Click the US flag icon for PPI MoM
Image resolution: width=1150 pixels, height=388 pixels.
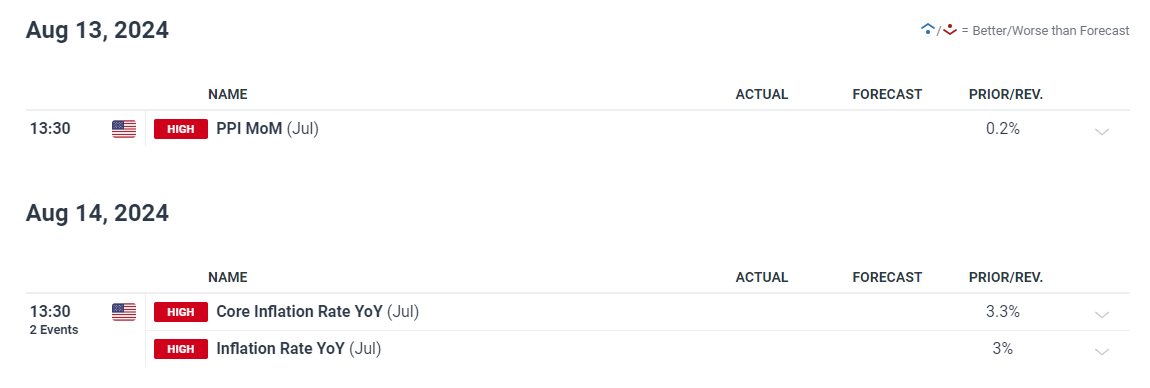click(x=124, y=129)
